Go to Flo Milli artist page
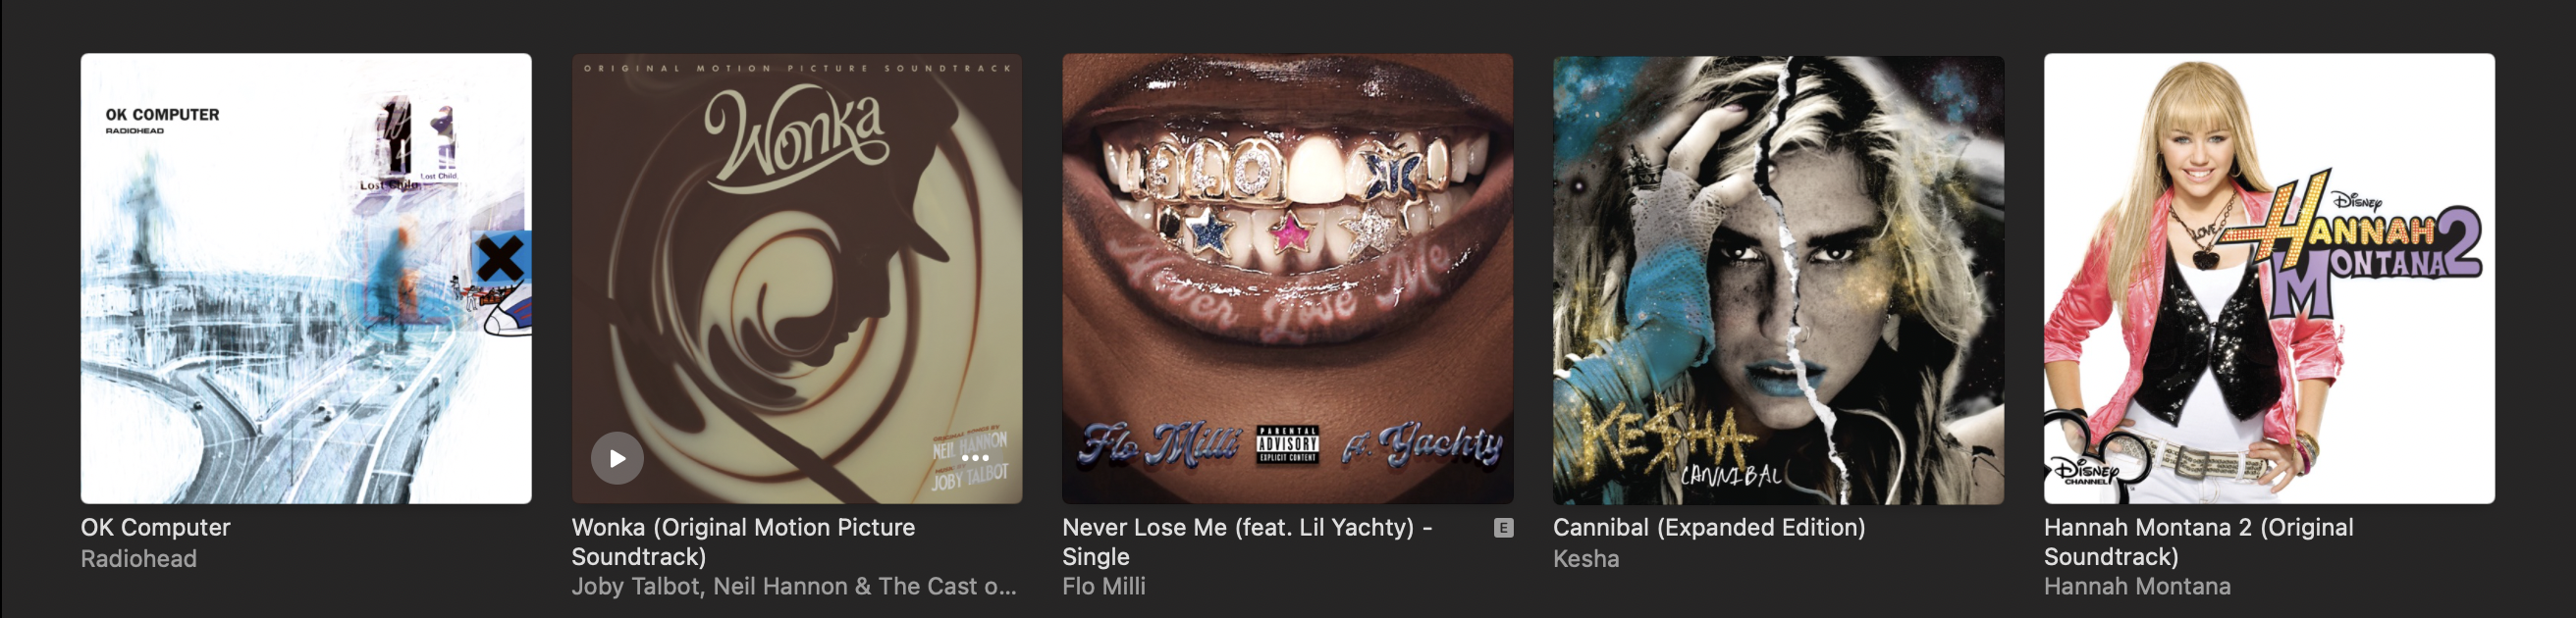2576x618 pixels. pyautogui.click(x=1104, y=587)
